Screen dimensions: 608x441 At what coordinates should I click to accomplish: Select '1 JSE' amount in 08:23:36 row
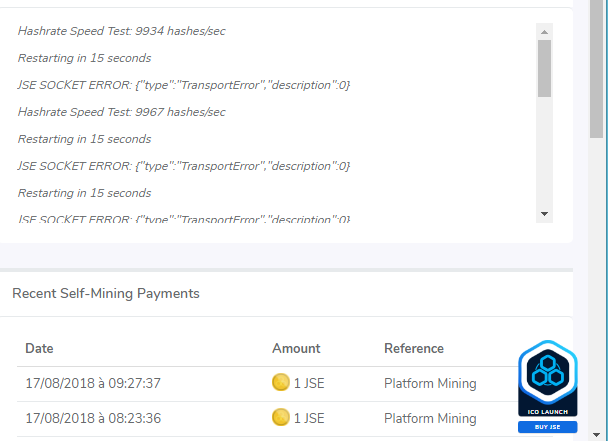[309, 418]
